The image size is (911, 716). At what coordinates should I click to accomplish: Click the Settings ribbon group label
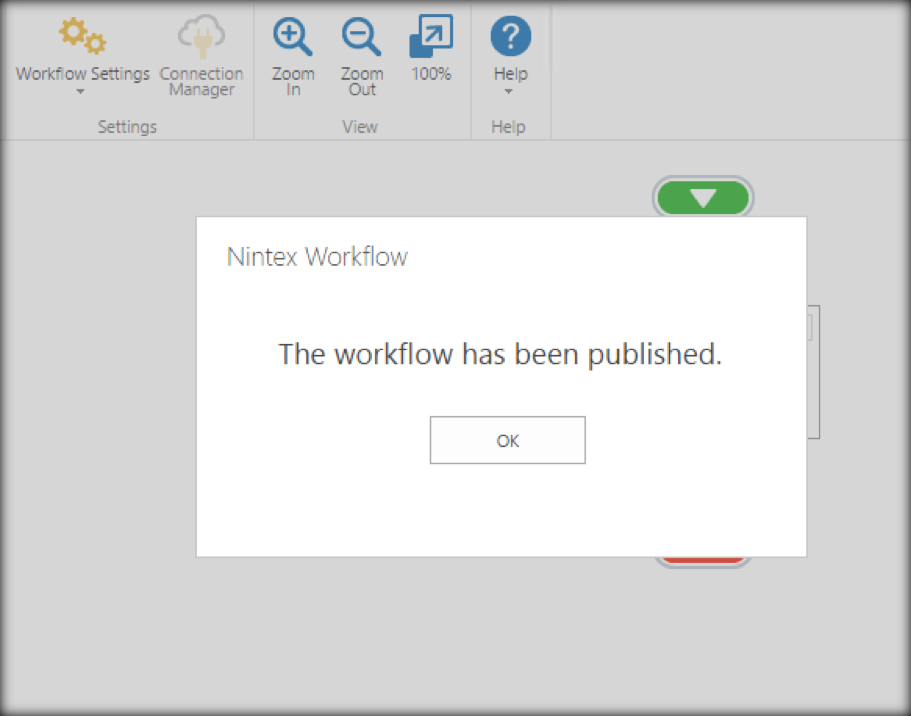point(127,127)
